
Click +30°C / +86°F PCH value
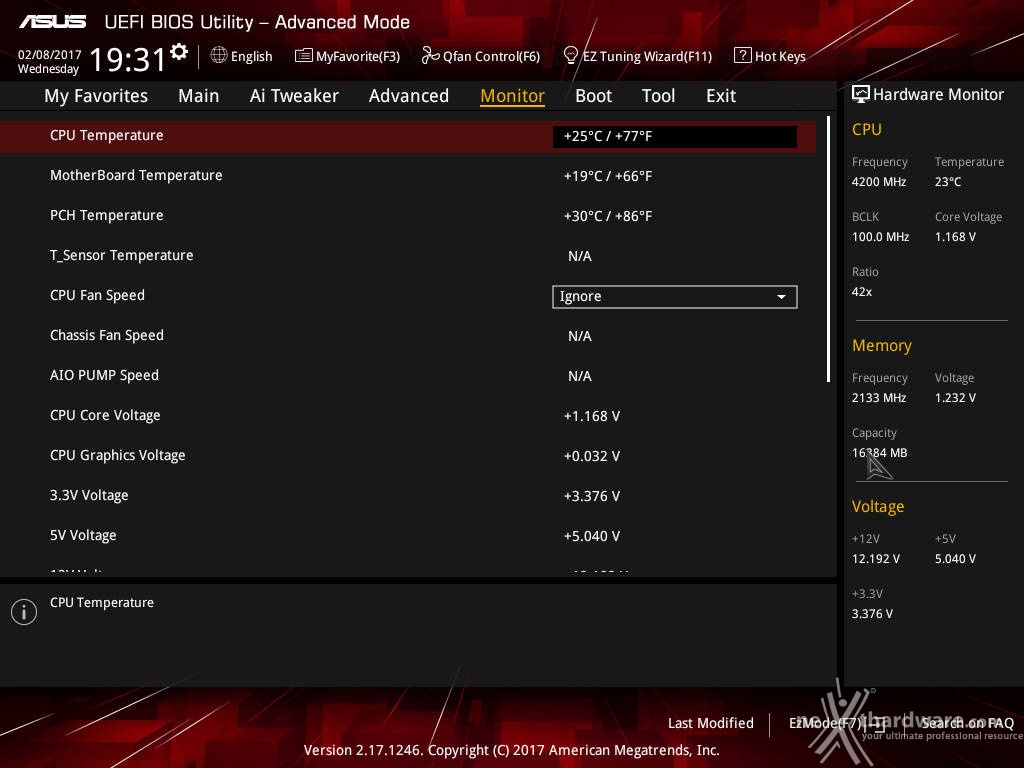point(607,216)
